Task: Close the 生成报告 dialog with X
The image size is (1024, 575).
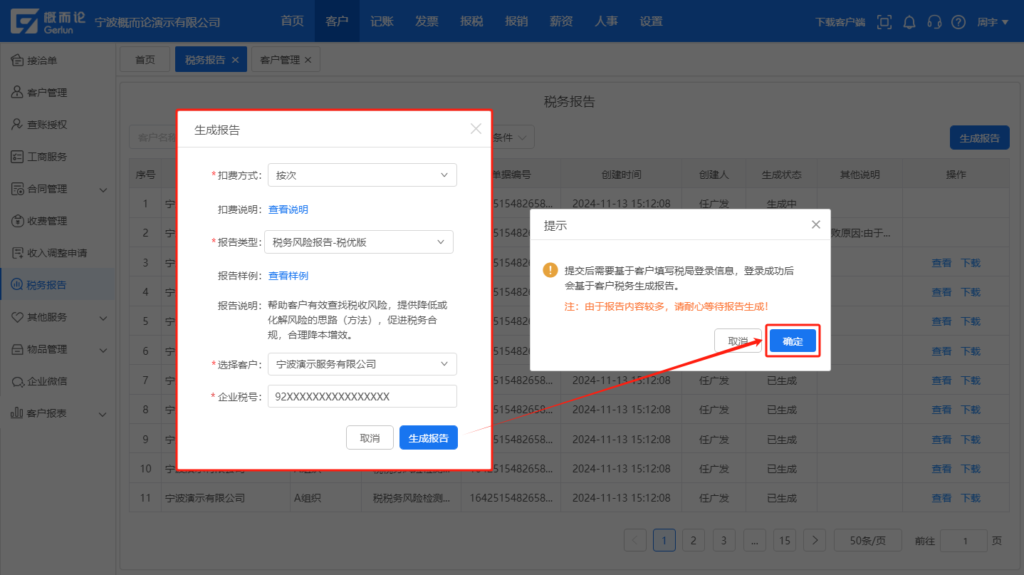Action: tap(475, 129)
